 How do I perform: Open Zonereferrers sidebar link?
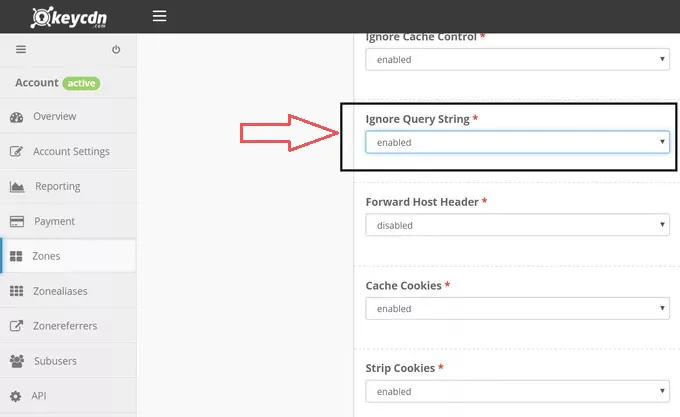point(65,326)
